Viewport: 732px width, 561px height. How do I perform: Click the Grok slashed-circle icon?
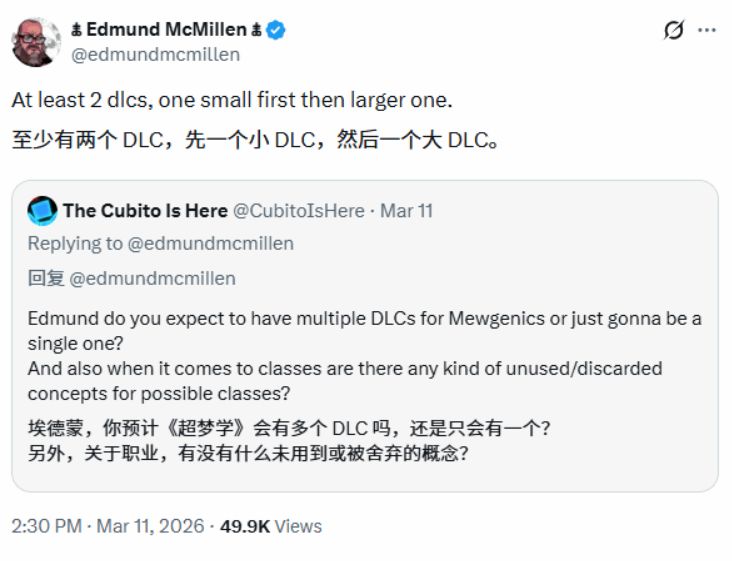(674, 30)
